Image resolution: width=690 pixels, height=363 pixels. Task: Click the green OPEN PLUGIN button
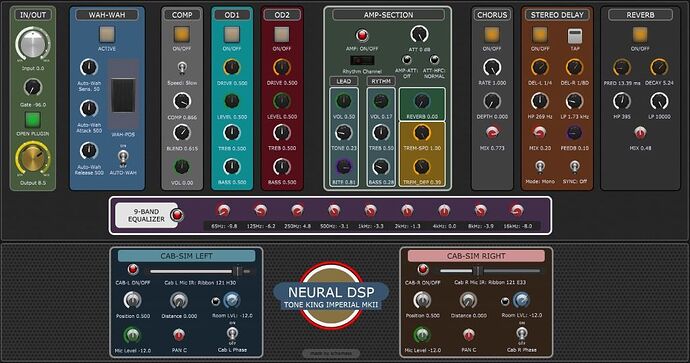tap(33, 120)
